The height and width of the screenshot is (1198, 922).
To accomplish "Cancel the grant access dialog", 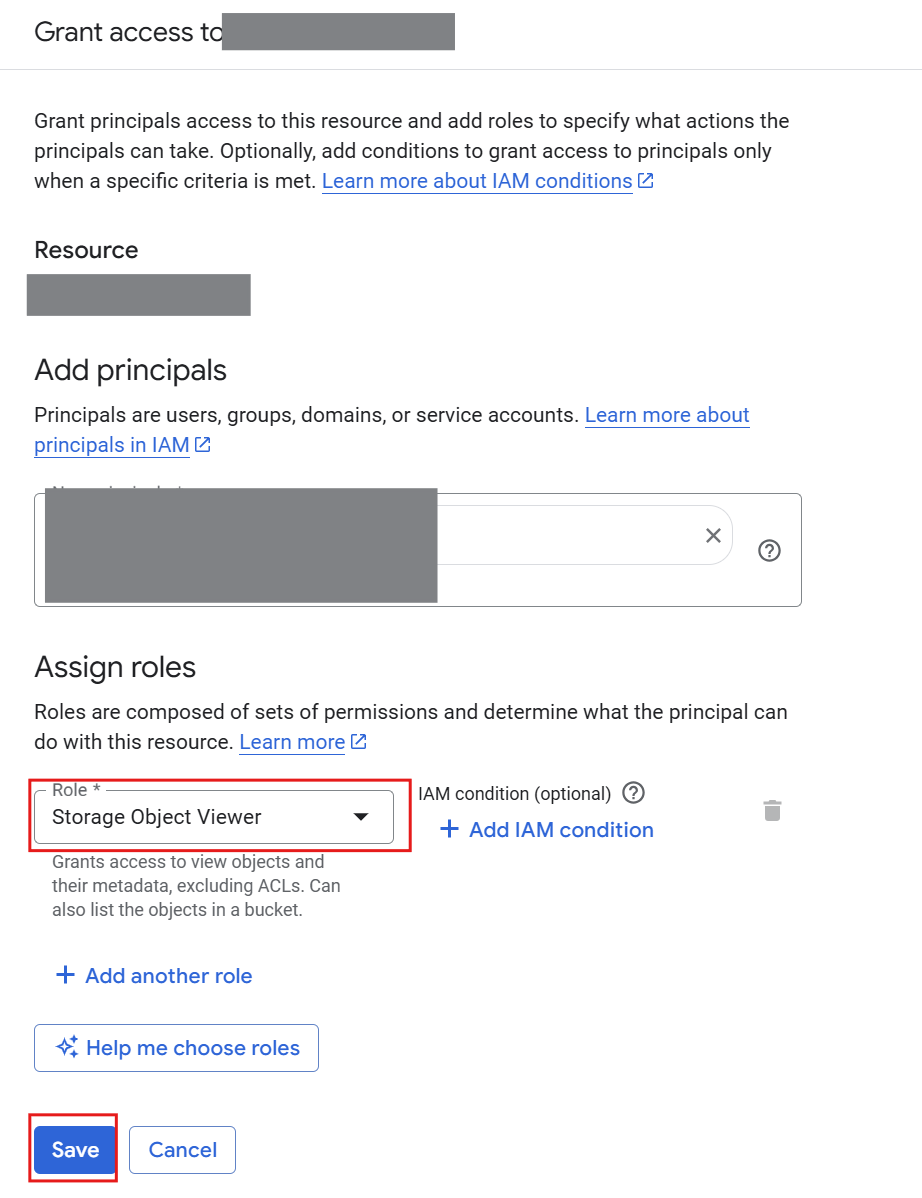I will [x=182, y=1150].
